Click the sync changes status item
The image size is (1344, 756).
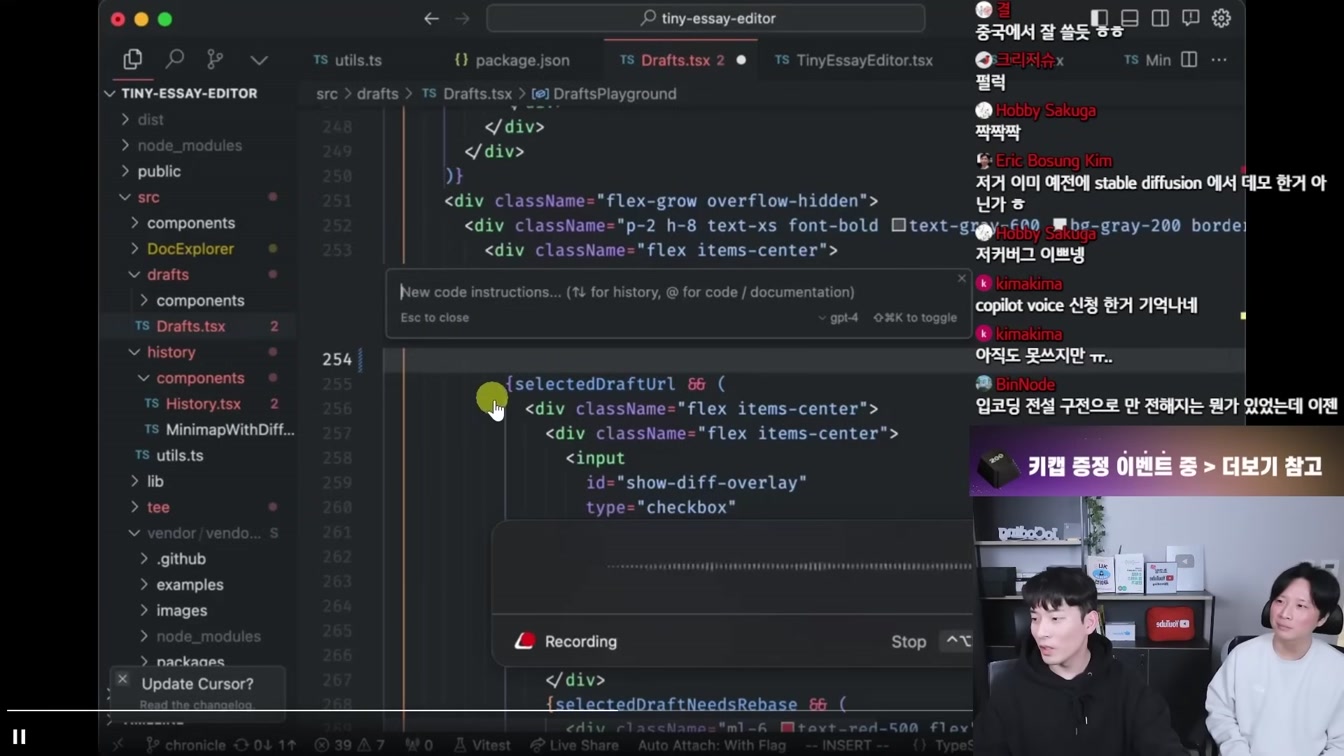(x=265, y=745)
